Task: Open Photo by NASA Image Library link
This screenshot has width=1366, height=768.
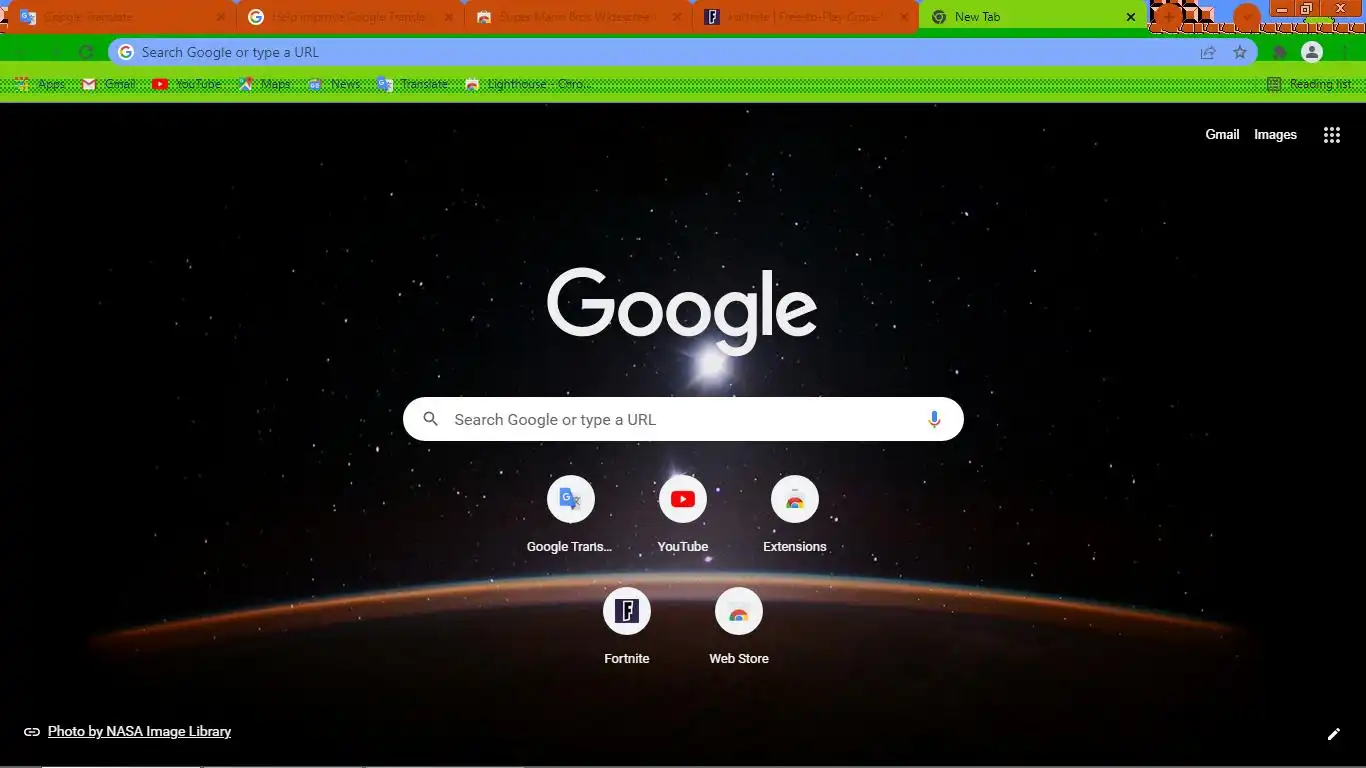Action: point(139,732)
